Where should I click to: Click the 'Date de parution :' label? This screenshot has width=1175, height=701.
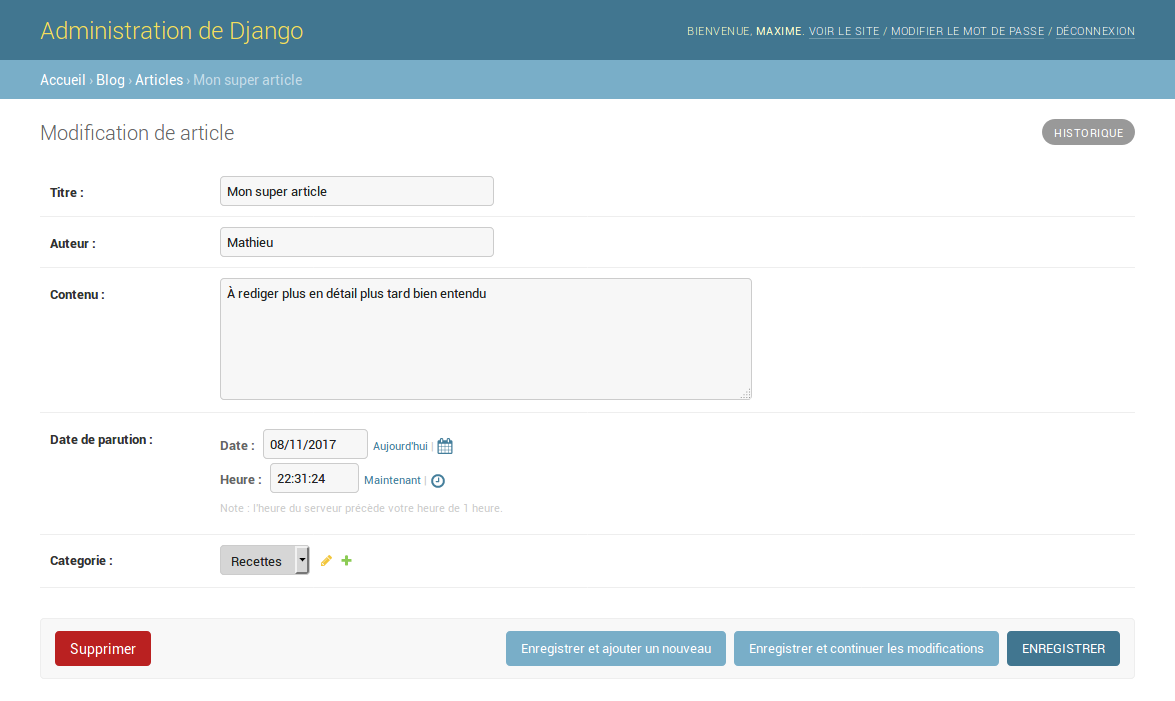coord(101,439)
